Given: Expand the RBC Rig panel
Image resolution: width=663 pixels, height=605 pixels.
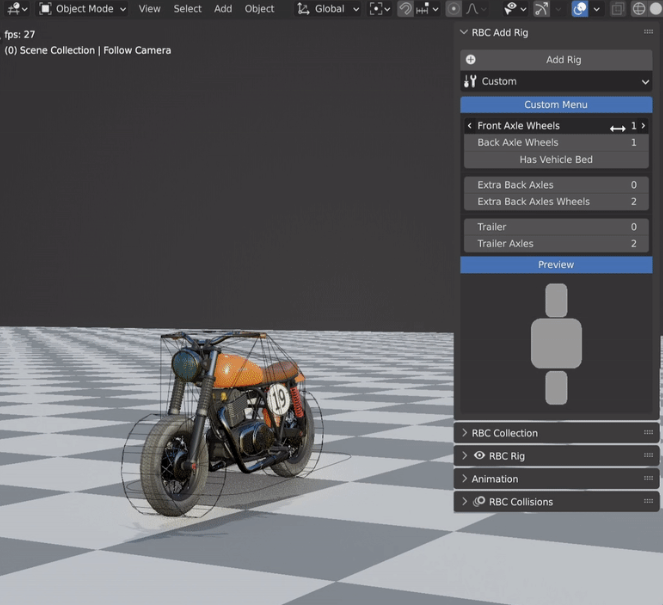Looking at the screenshot, I should click(464, 455).
